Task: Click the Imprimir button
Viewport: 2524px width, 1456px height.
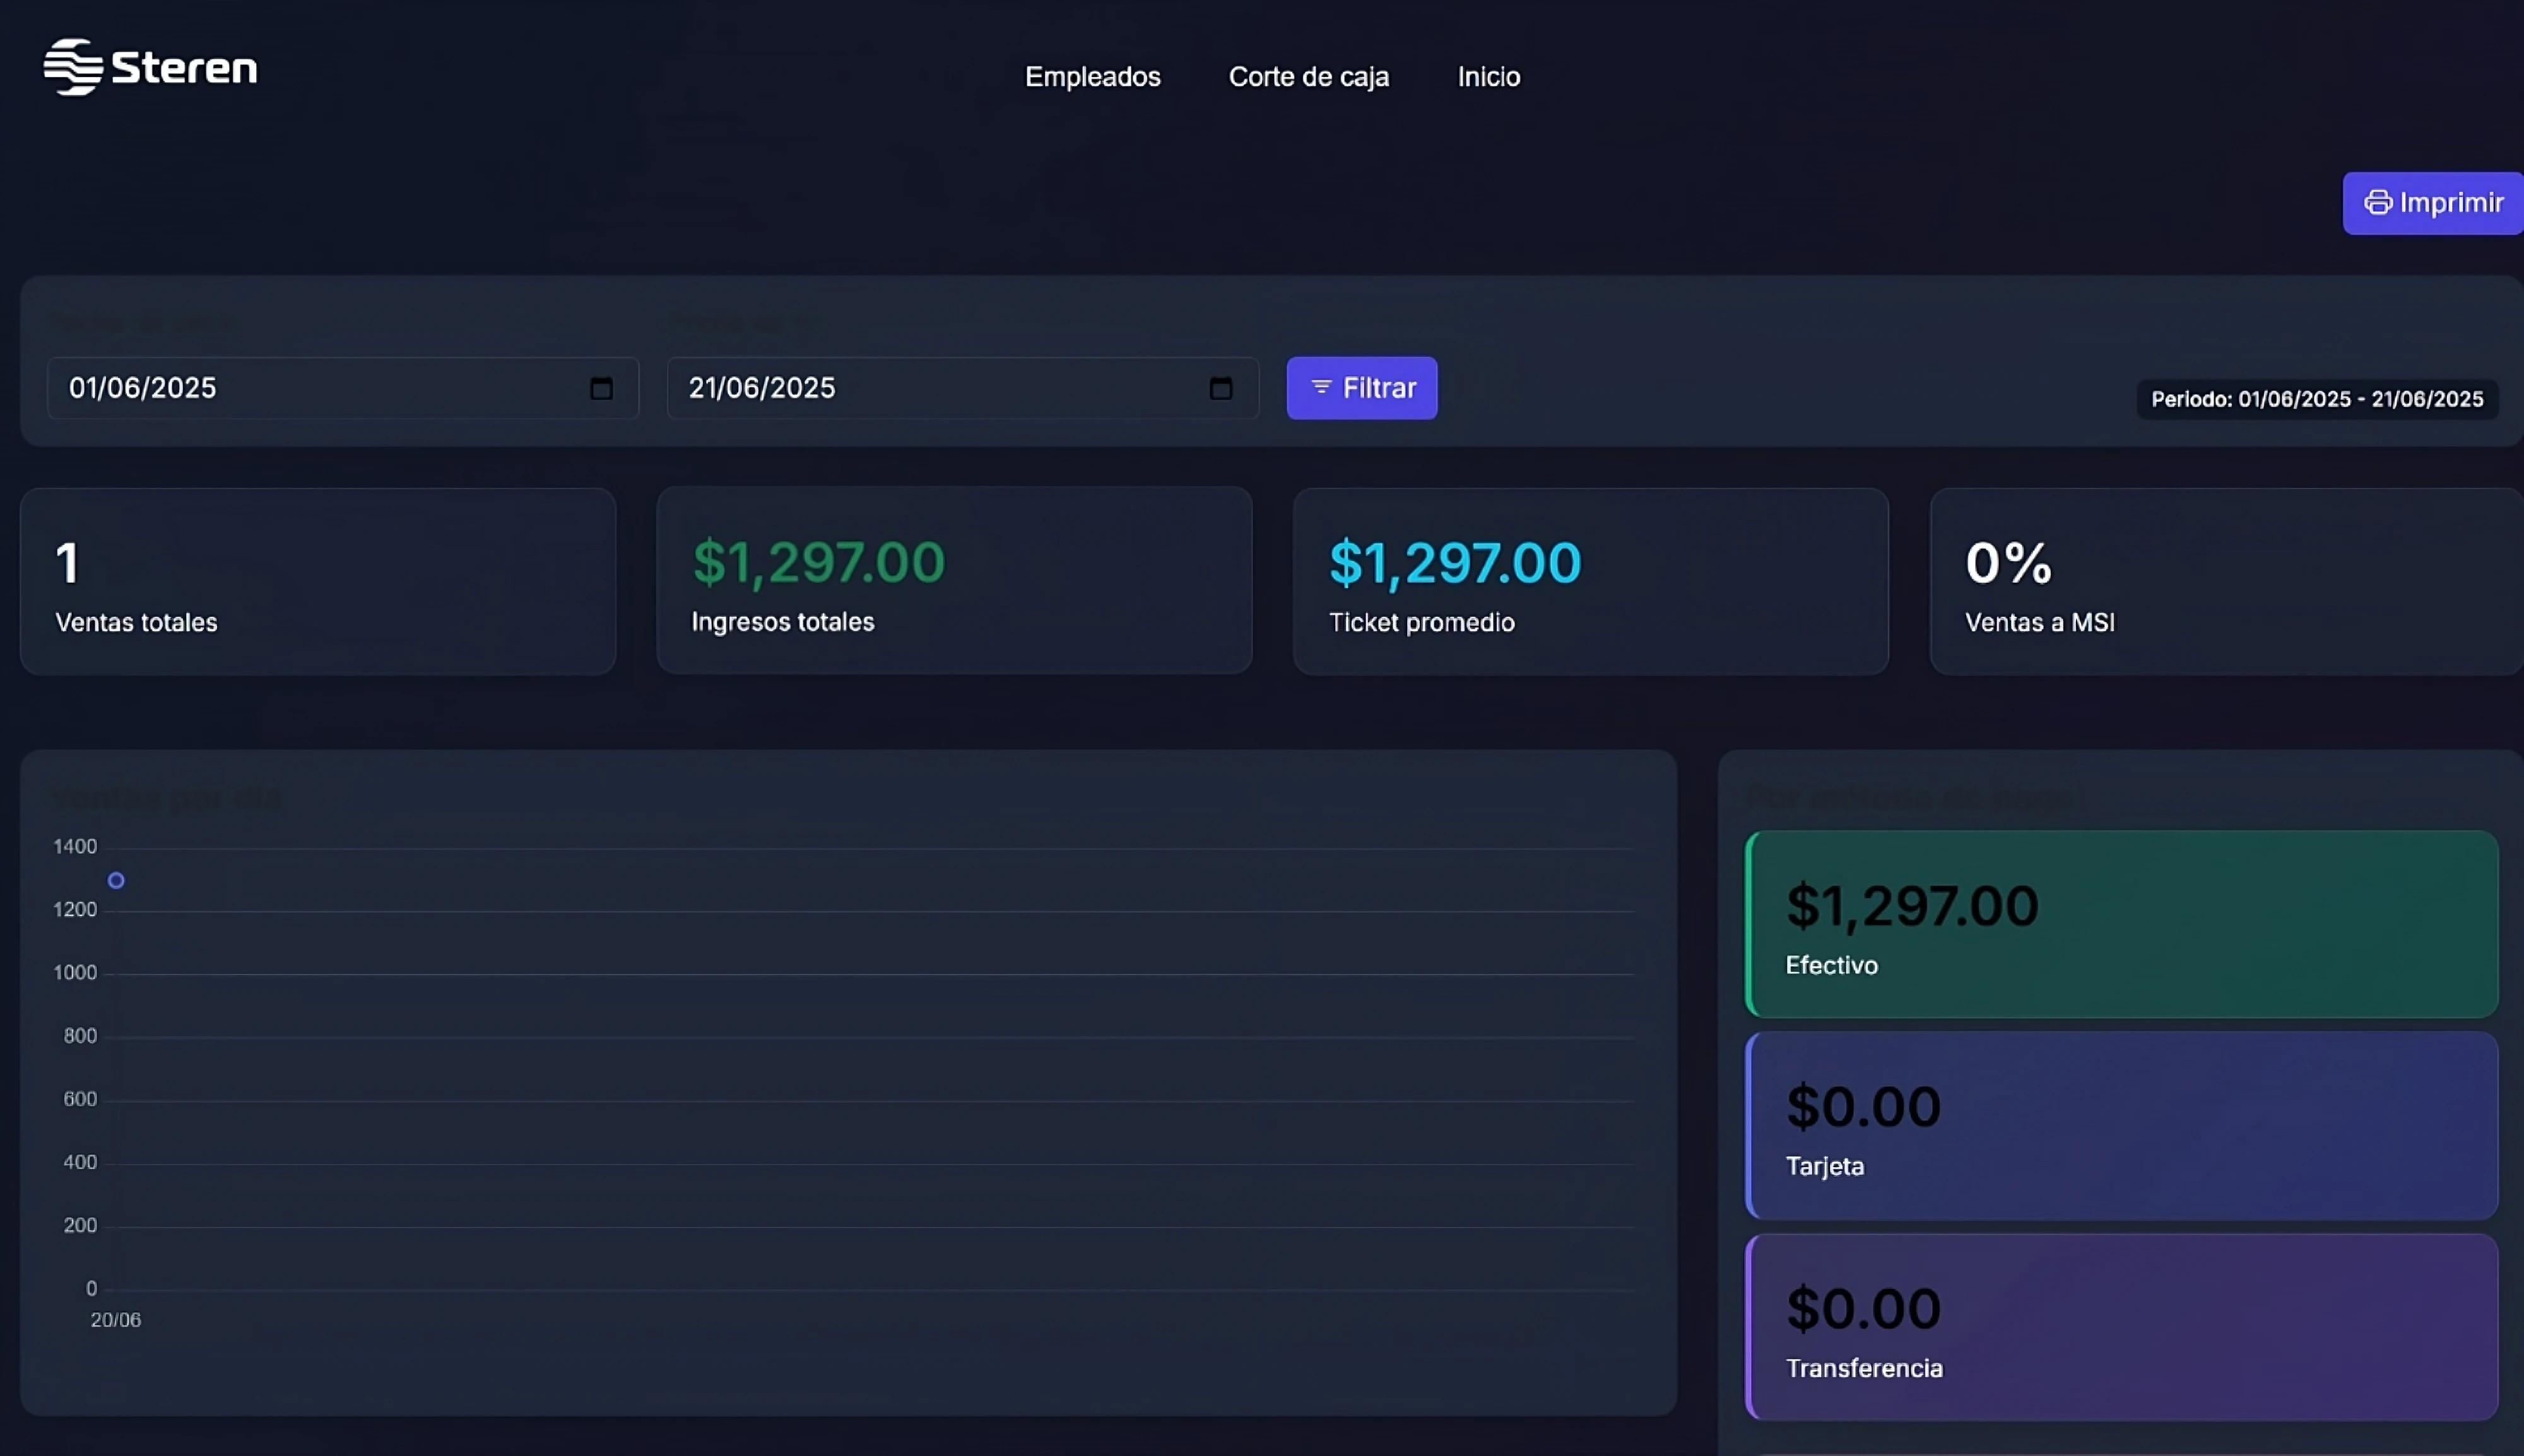Action: click(x=2433, y=203)
